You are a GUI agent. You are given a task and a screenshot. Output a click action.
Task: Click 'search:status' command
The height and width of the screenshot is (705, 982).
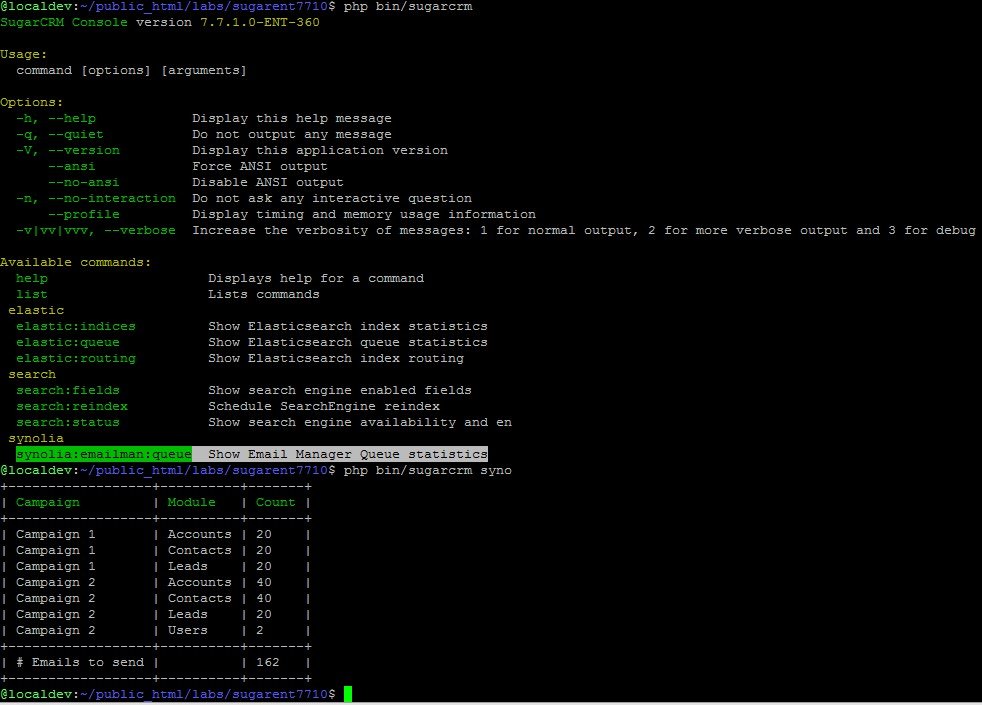click(68, 423)
